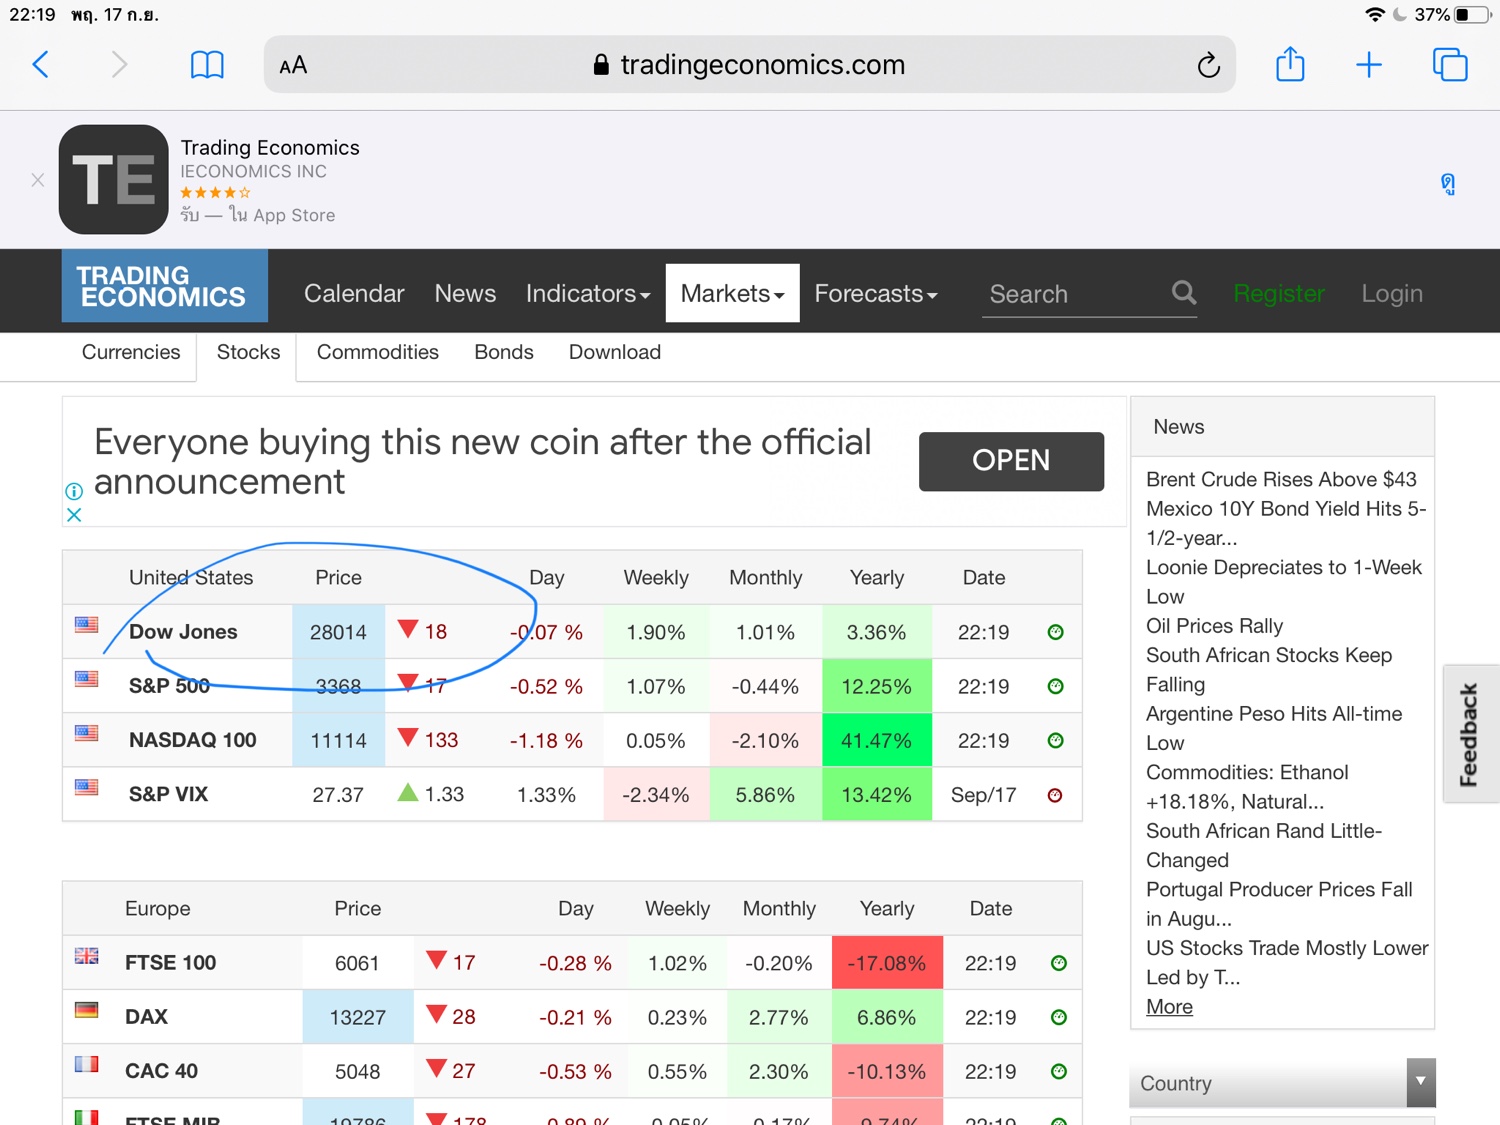Click the French flag beside CAC 40
Screen dimensions: 1500x1125
87,1064
